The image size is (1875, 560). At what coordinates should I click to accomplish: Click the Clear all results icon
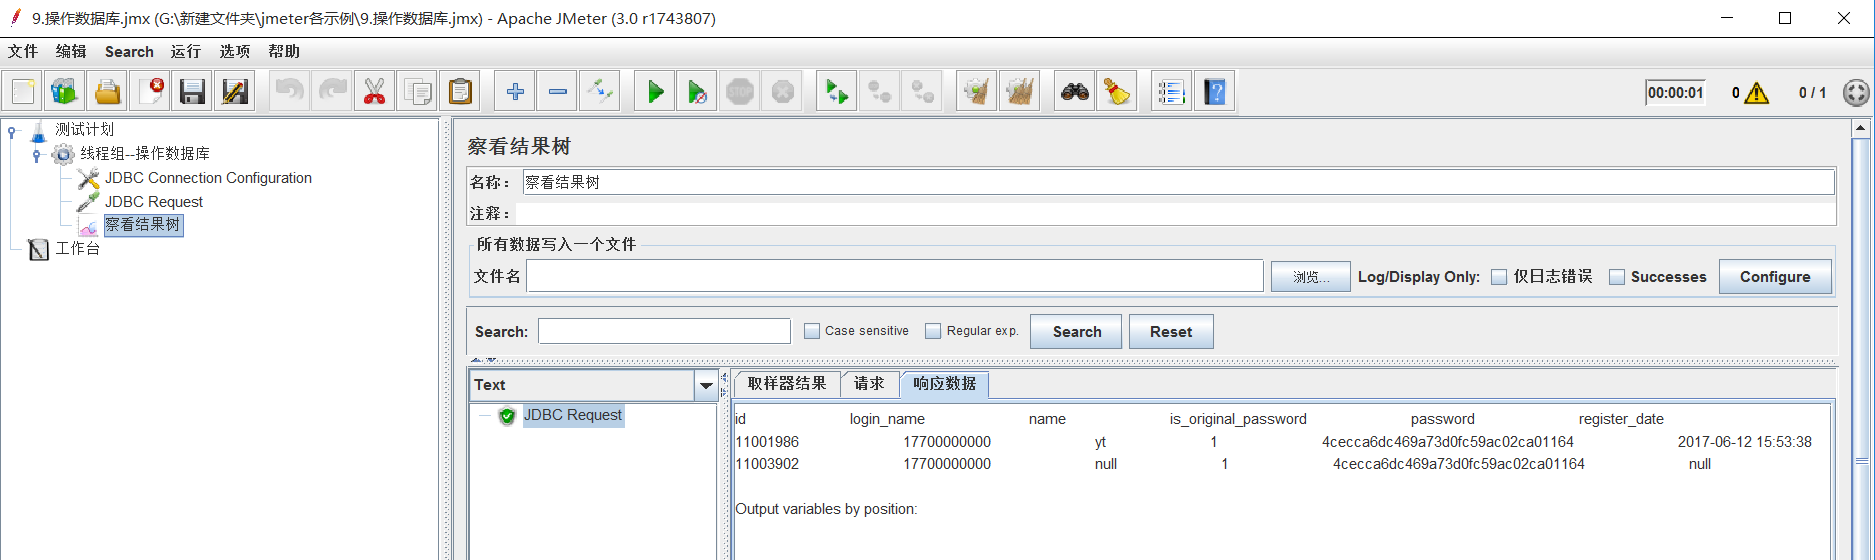coord(1019,92)
